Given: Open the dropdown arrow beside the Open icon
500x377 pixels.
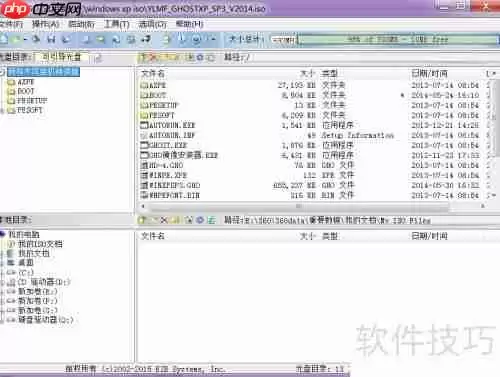Looking at the screenshot, I should pyautogui.click(x=25, y=39).
